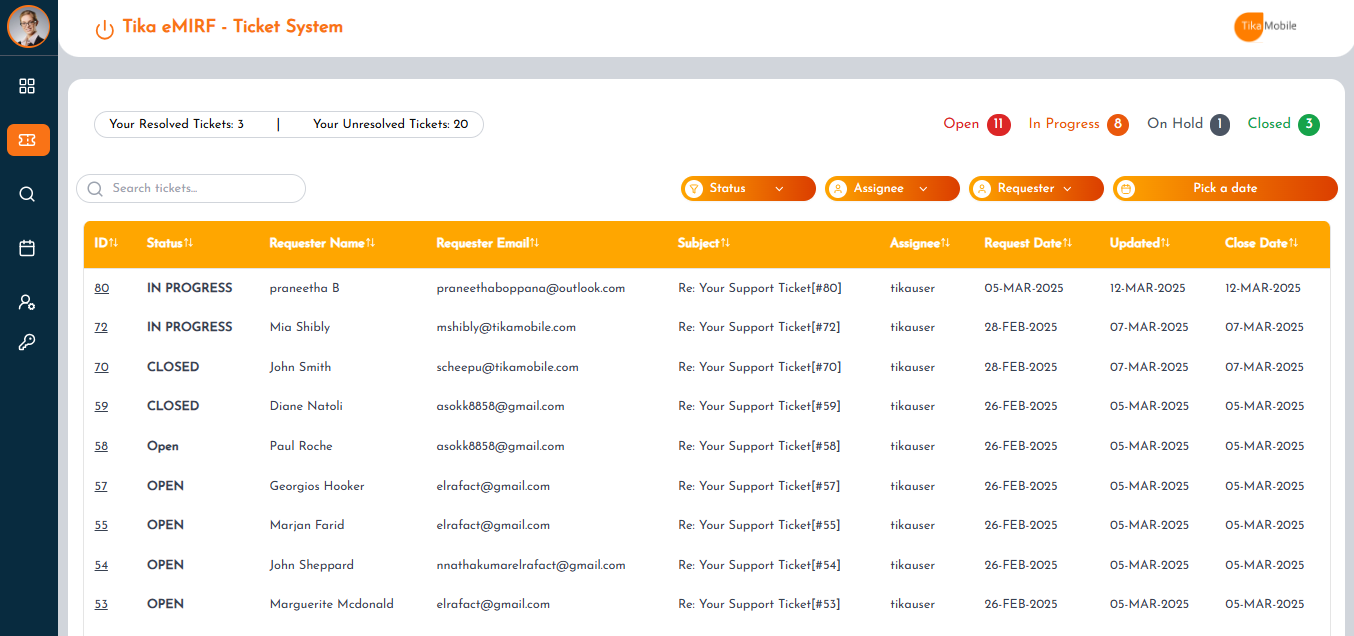The height and width of the screenshot is (636, 1354).
Task: Sort tickets by Request Date column
Action: [x=1028, y=243]
